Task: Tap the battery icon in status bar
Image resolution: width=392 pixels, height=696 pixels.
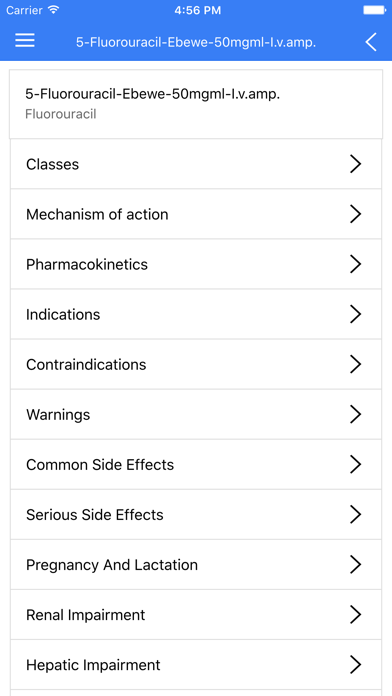Action: point(374,10)
